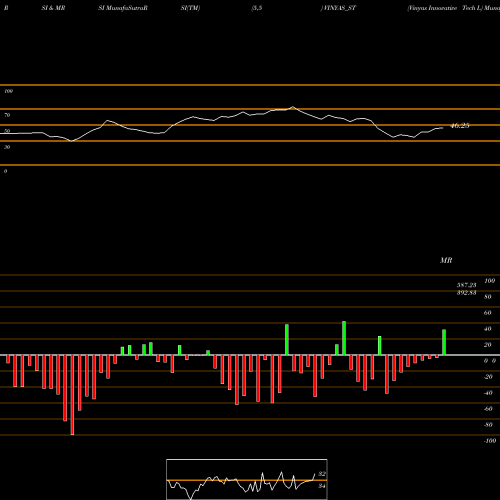Select the 587.23 value text
Viewport: 500px width, 500px height.
coord(466,285)
